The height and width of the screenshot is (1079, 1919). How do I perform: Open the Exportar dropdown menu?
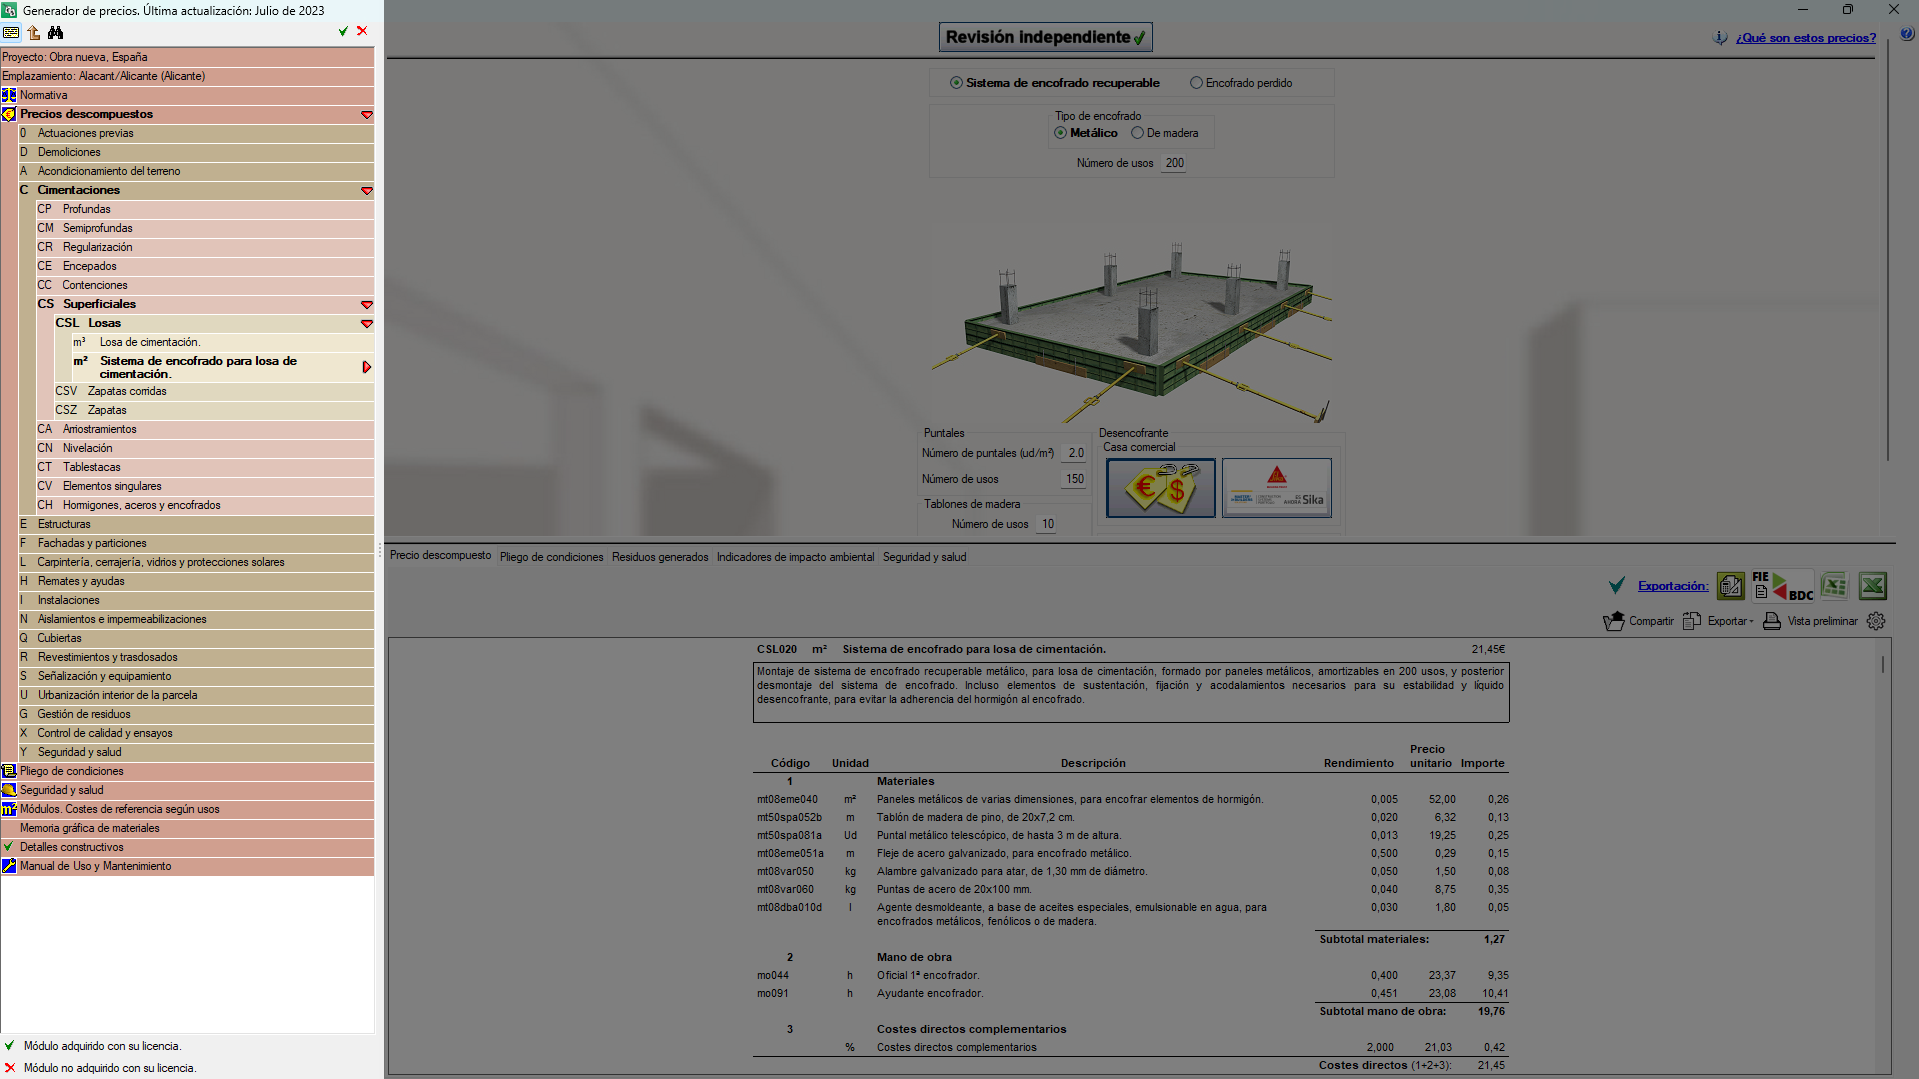click(x=1719, y=621)
